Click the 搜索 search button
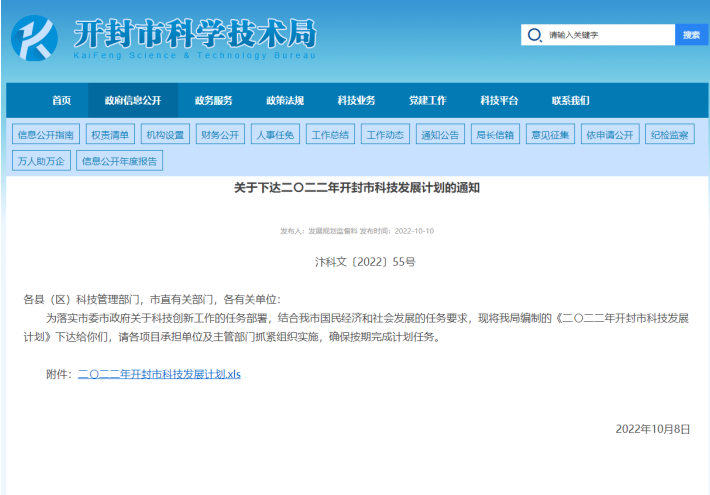Viewport: 710px width, 495px height. 691,35
